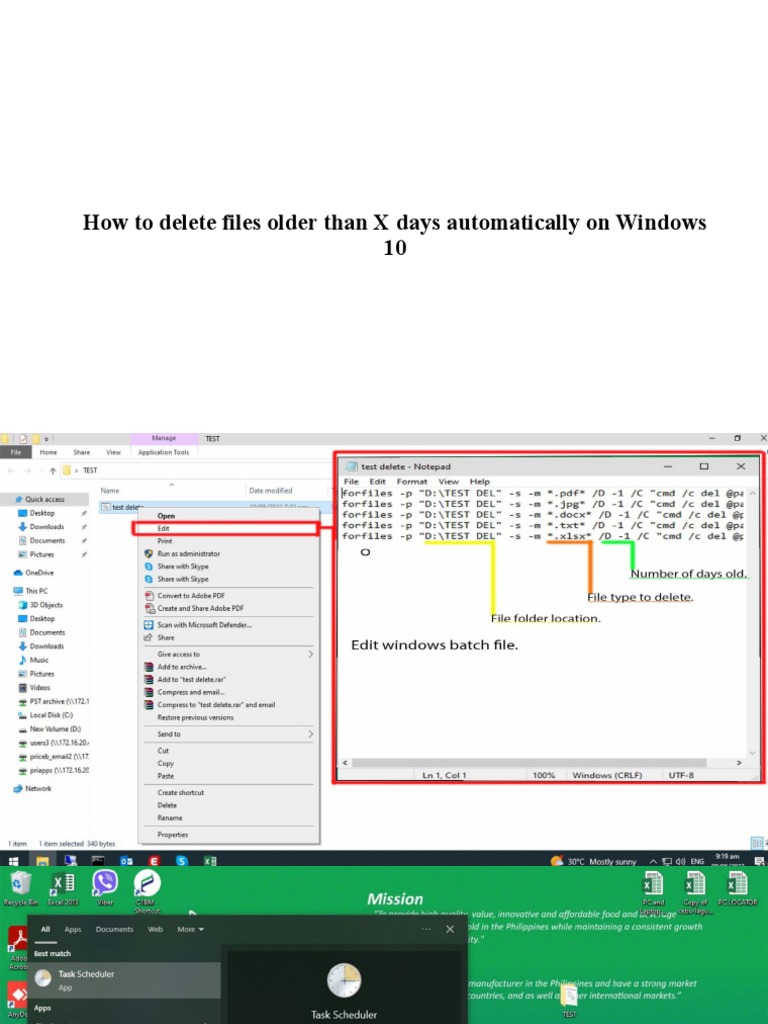Click the Task Scheduler clock icon in preview

(x=344, y=980)
